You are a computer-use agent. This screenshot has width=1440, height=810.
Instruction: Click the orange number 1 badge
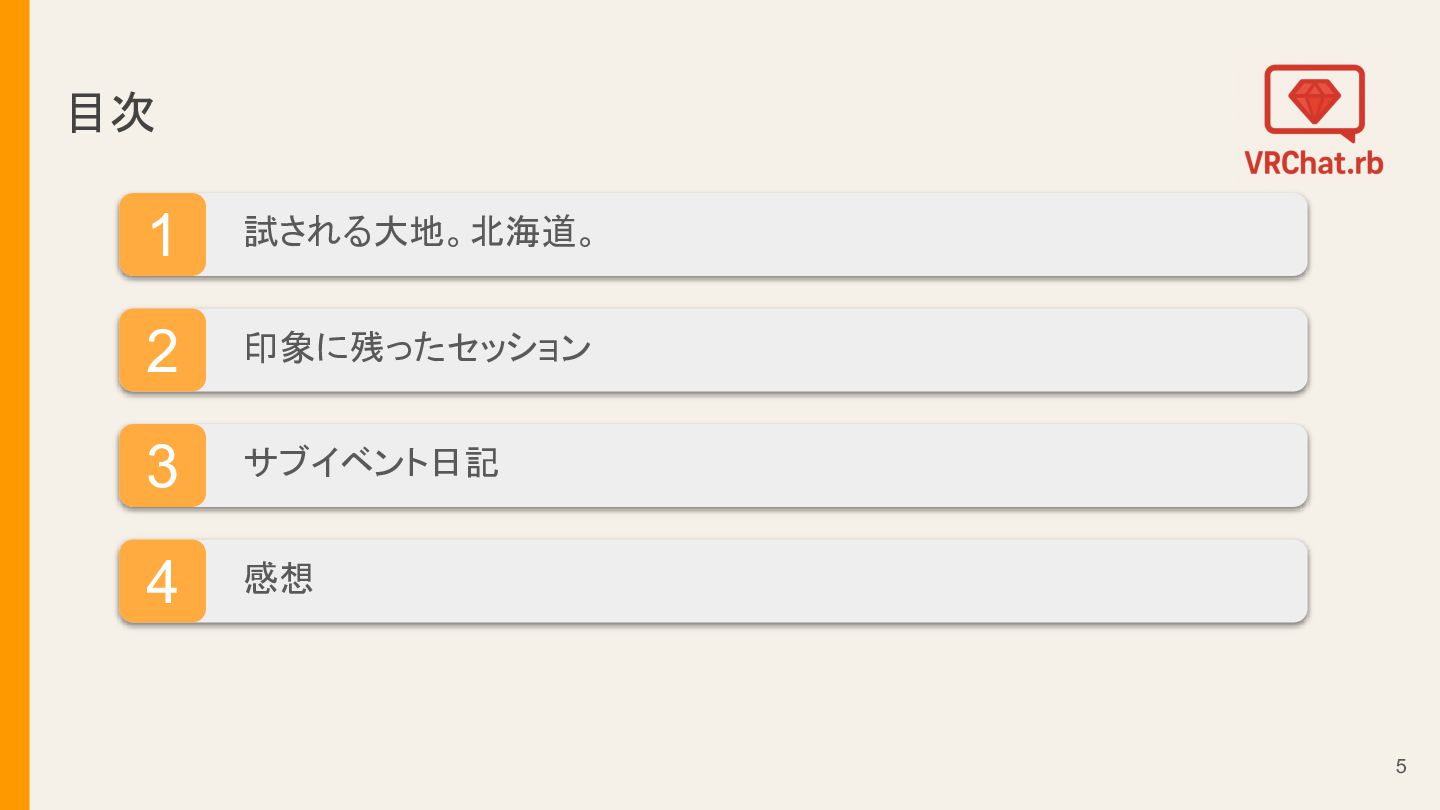pyautogui.click(x=162, y=234)
